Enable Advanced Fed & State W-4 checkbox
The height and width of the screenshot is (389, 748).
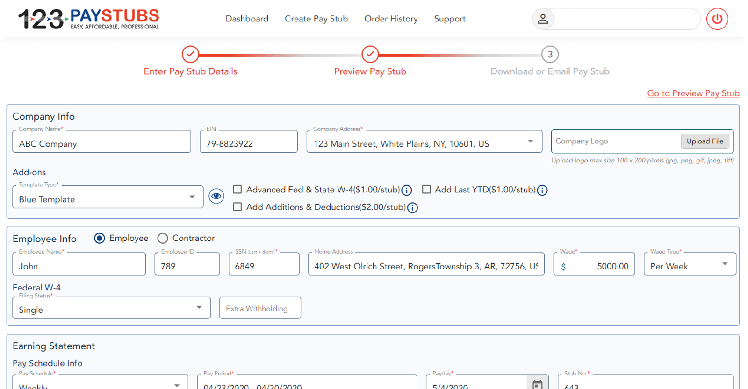click(x=237, y=189)
